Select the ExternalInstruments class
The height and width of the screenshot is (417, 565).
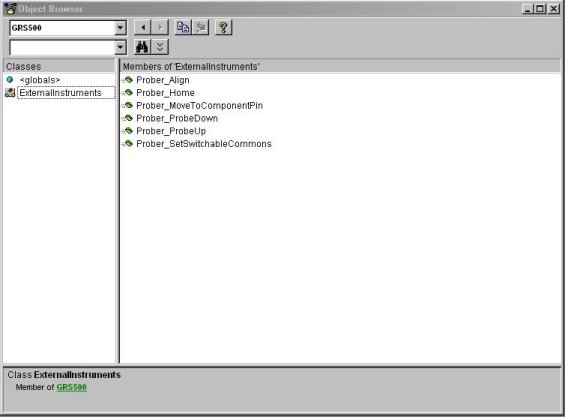click(x=60, y=93)
